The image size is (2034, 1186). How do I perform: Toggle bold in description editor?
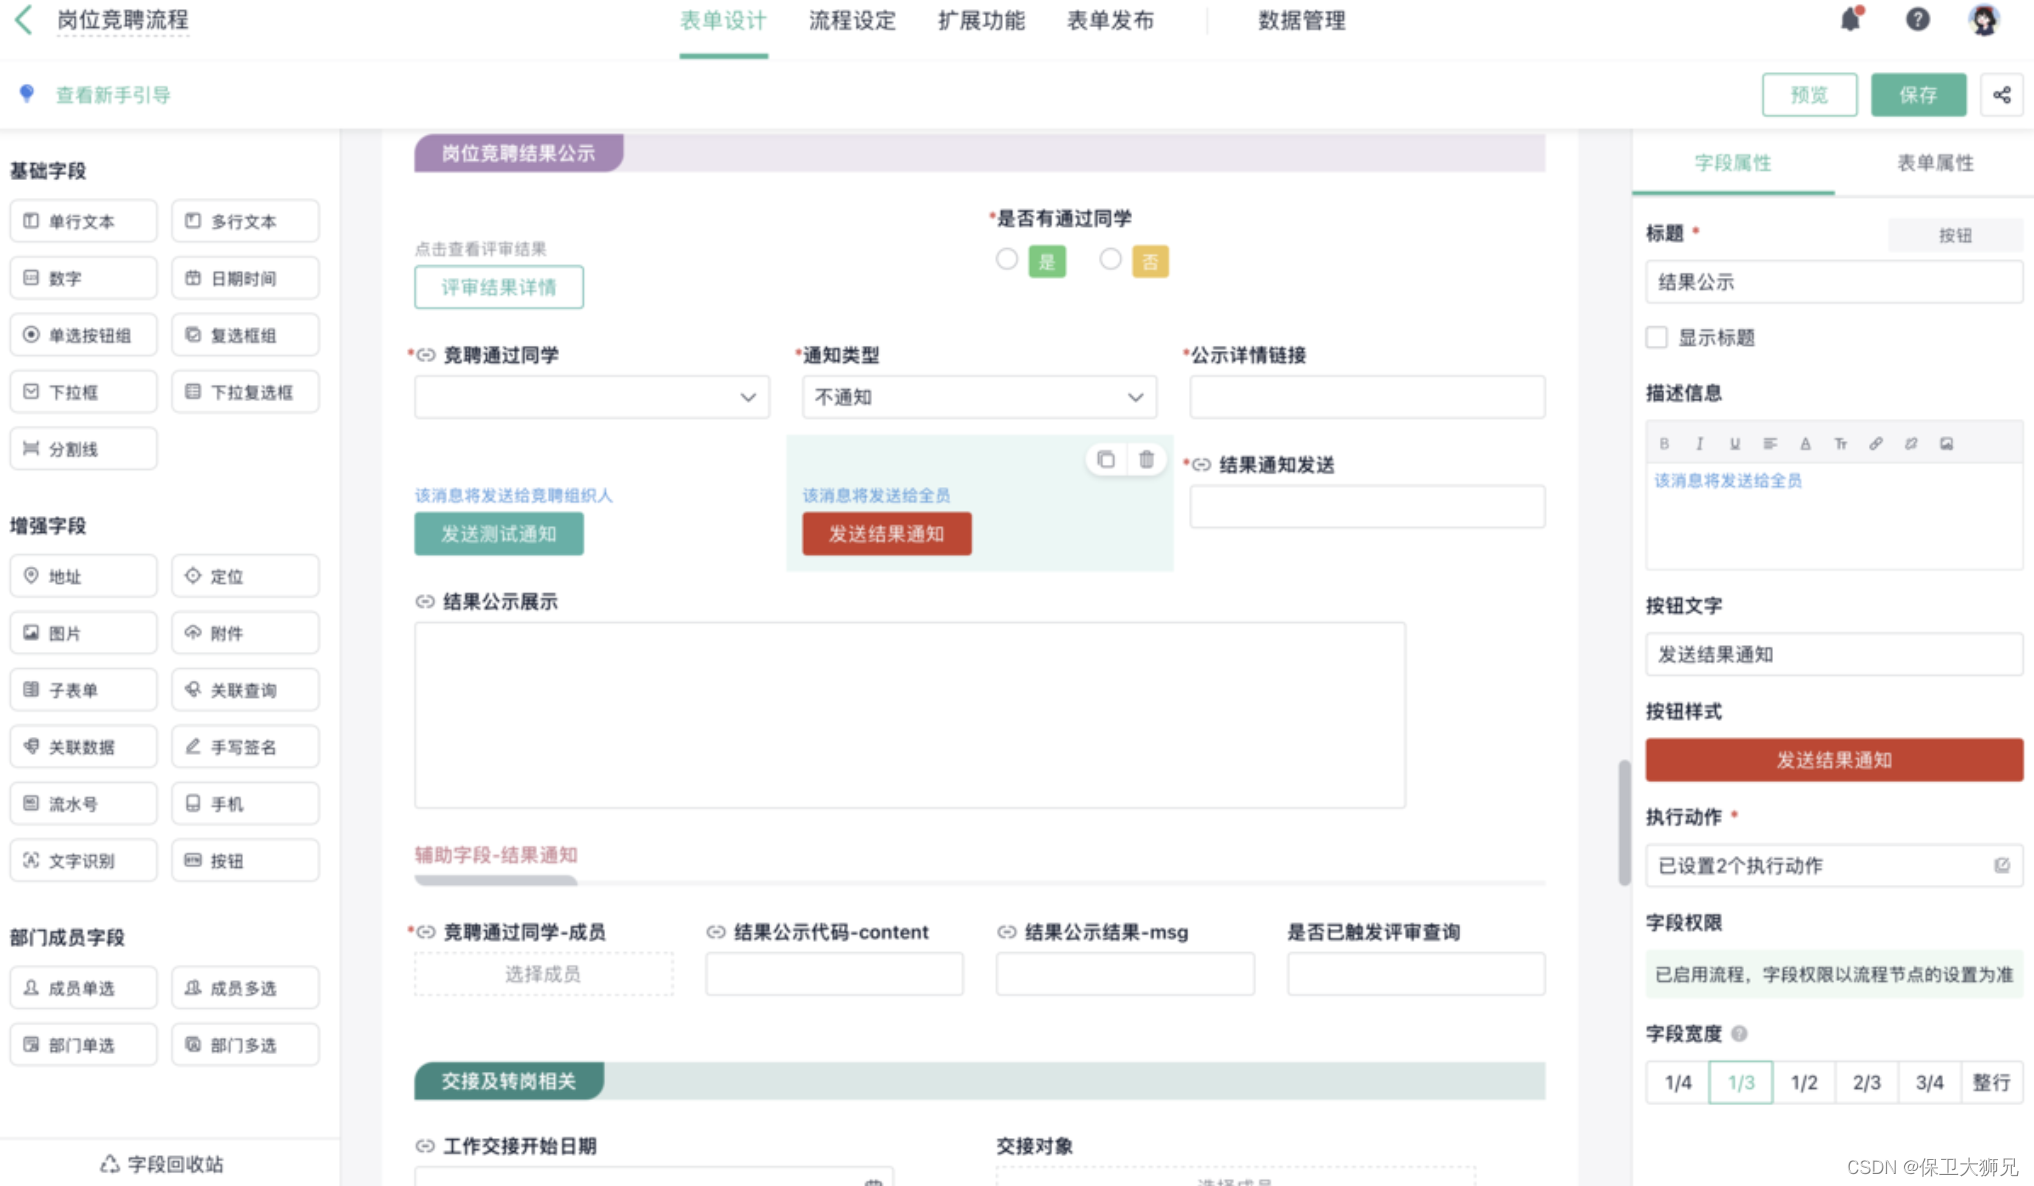click(x=1664, y=443)
